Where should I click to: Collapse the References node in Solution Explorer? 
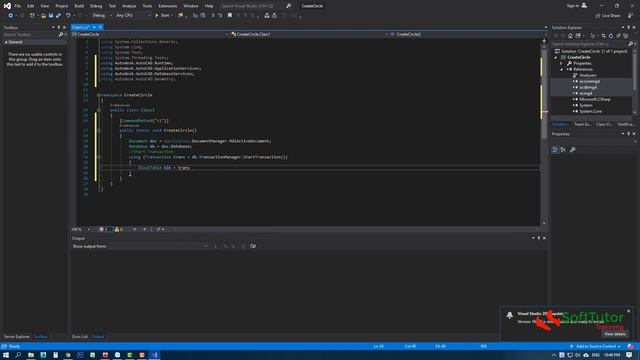pos(561,69)
